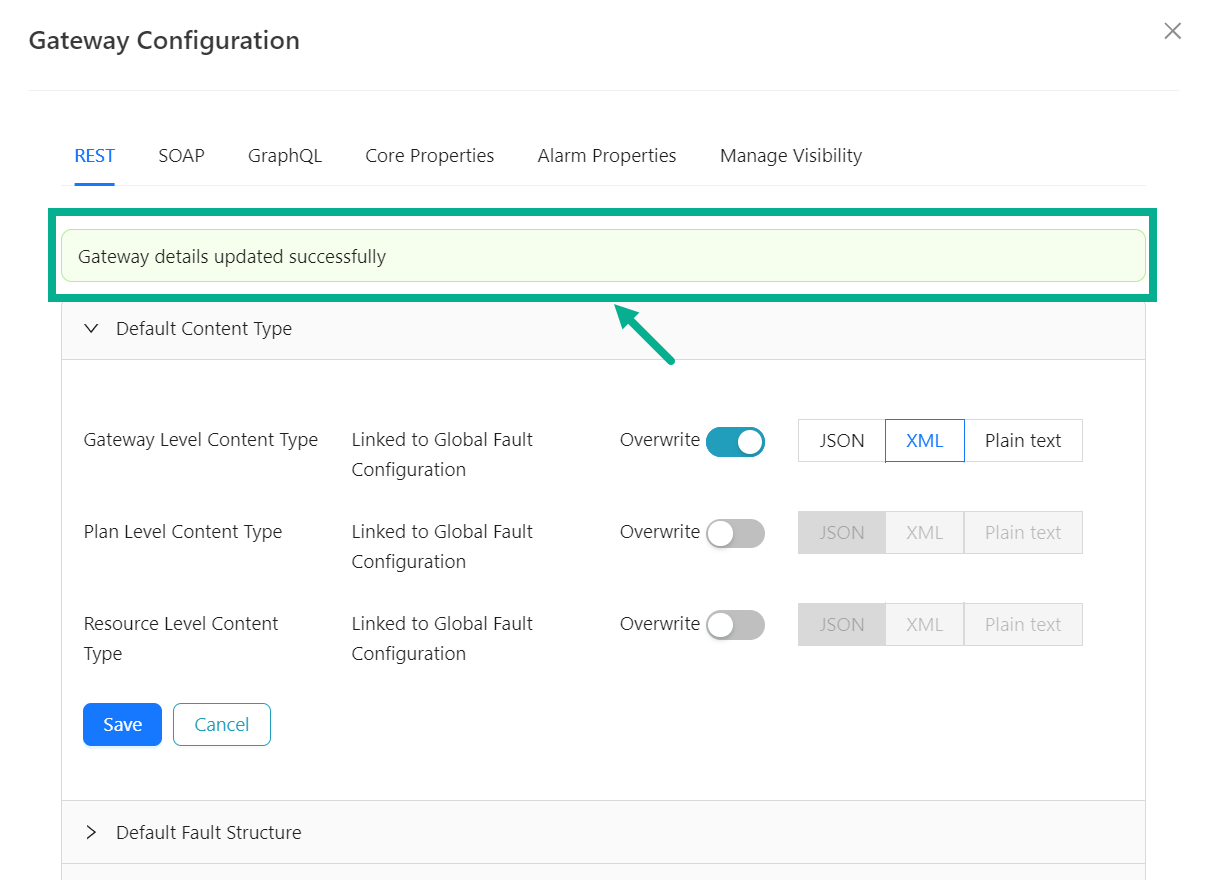Turn on Resource Level Content Type overwrite
1205x880 pixels.
pyautogui.click(x=735, y=625)
